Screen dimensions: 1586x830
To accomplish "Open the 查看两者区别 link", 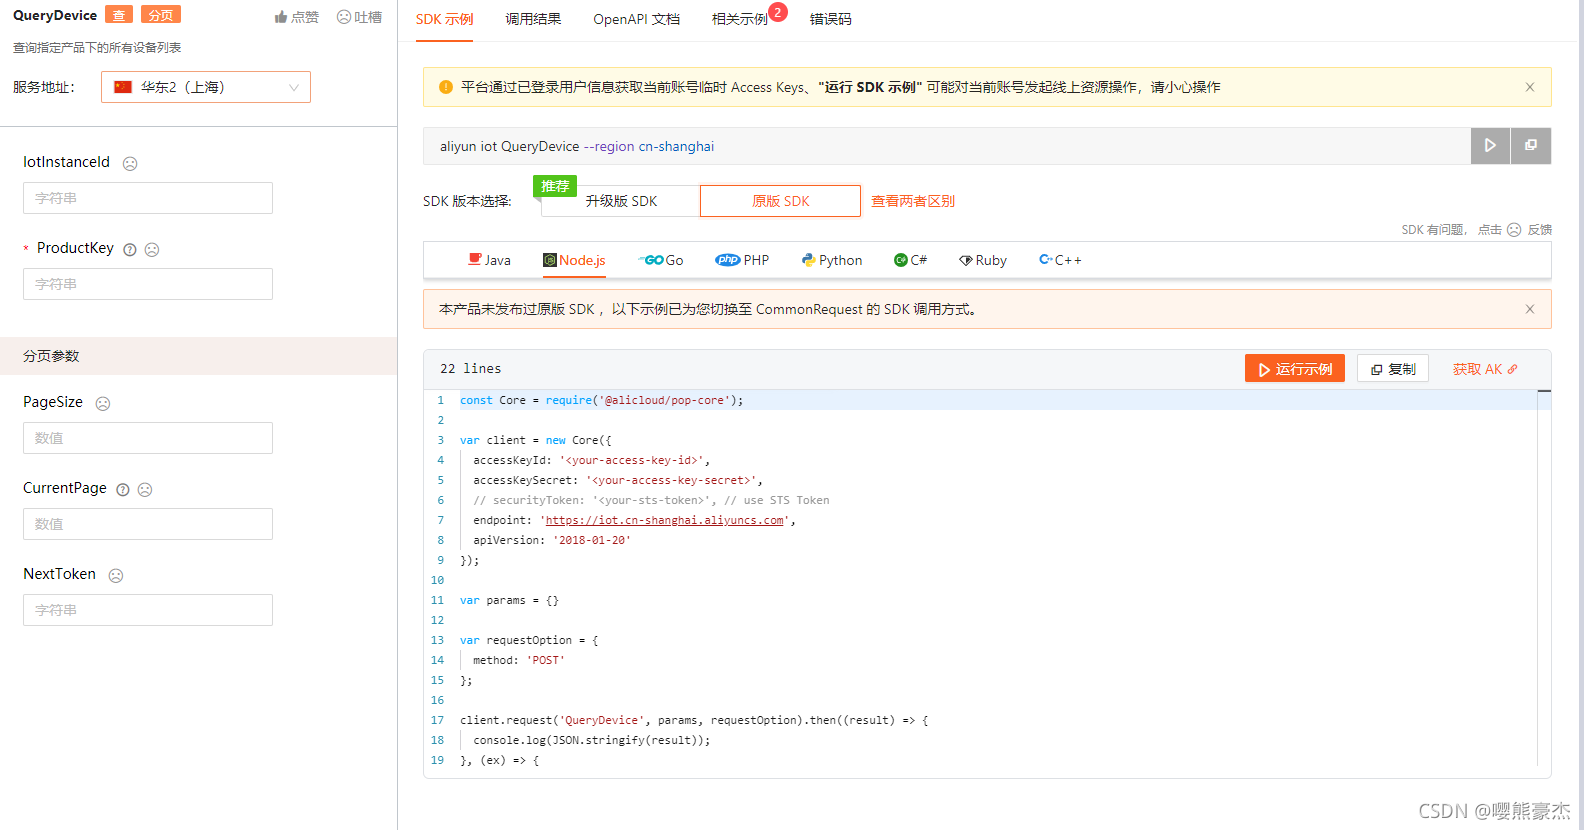I will coord(913,201).
